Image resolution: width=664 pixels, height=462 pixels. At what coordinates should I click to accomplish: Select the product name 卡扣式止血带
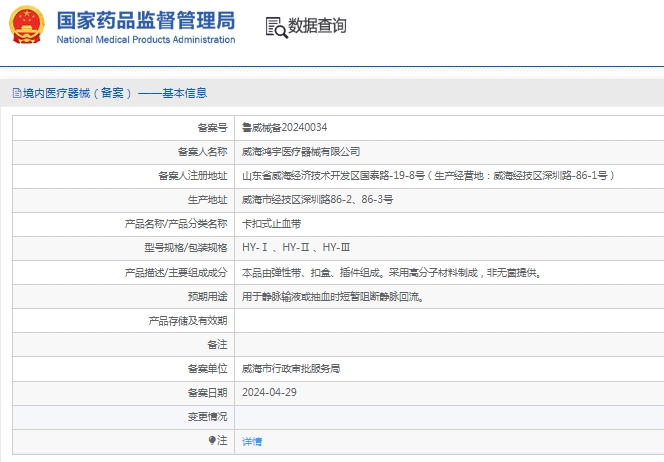click(271, 223)
